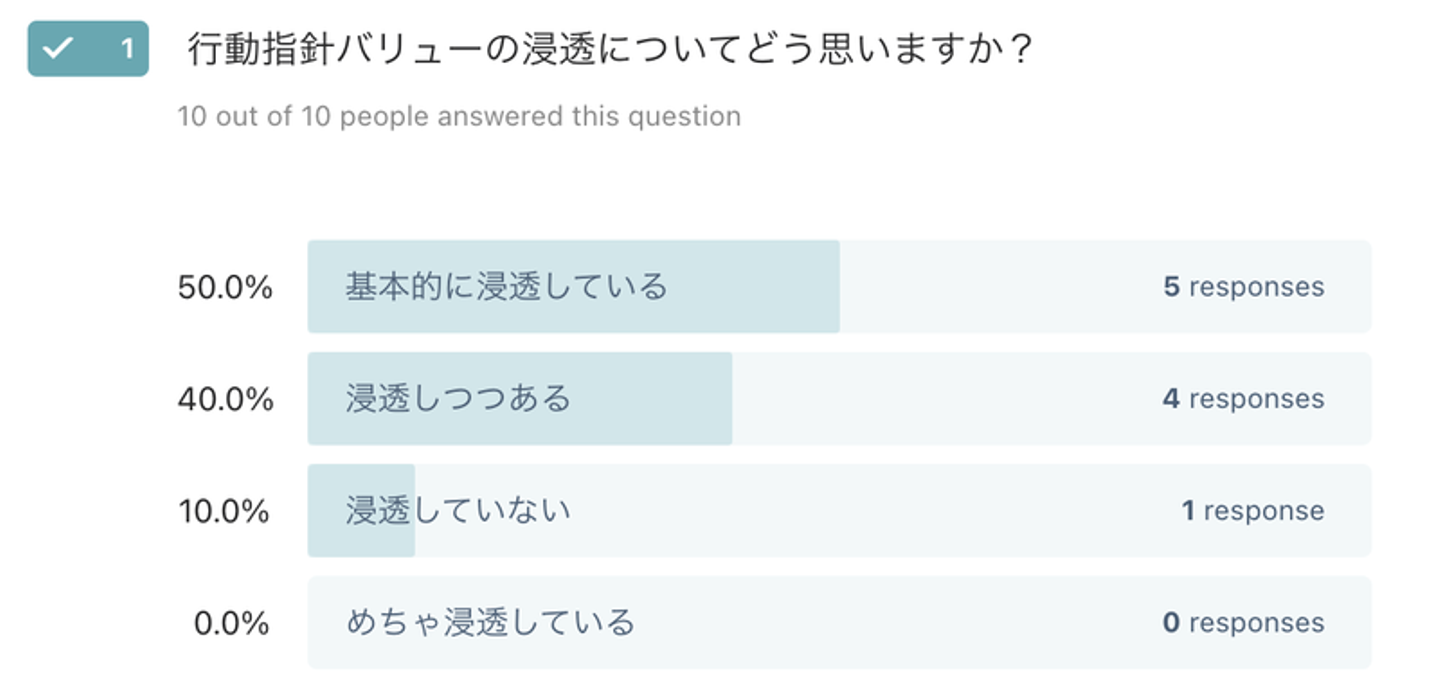Click the "5 responses" count
Screen dimensions: 1440x700
point(1243,287)
